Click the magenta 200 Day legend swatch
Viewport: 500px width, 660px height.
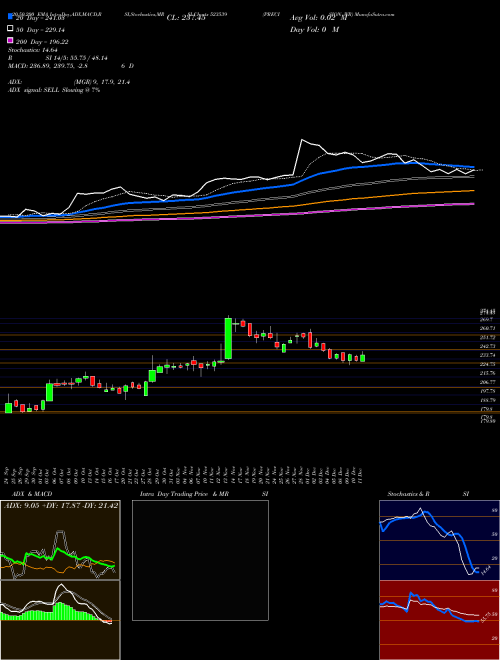(x=10, y=41)
